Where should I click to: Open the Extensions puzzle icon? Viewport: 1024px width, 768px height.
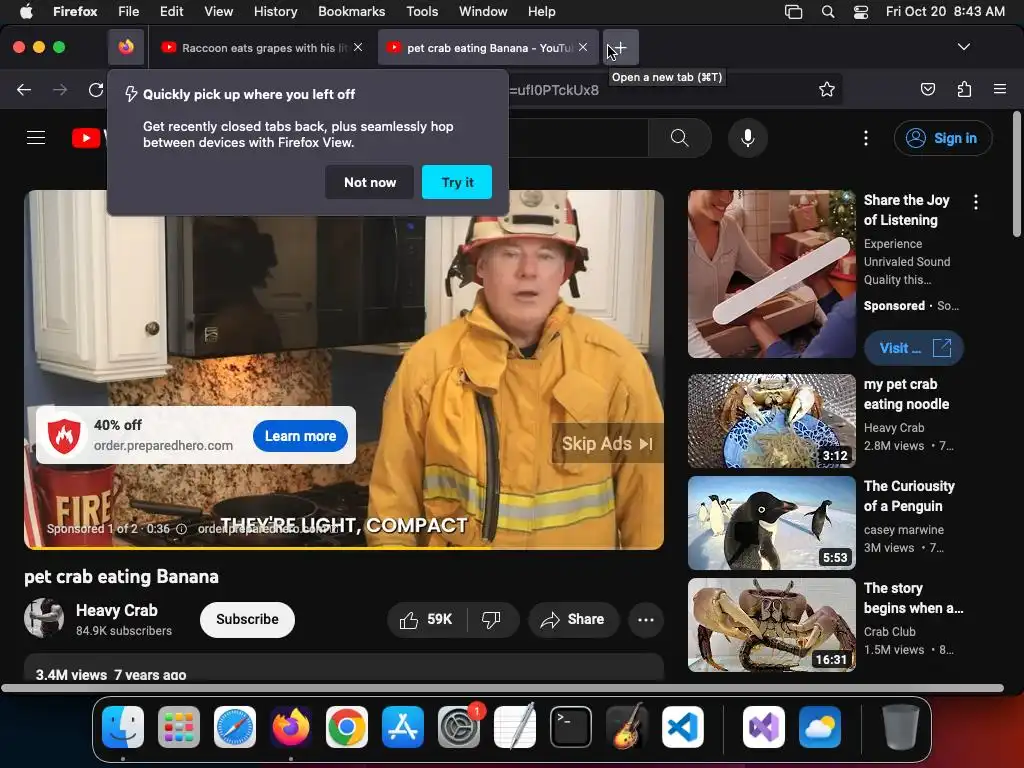[965, 89]
